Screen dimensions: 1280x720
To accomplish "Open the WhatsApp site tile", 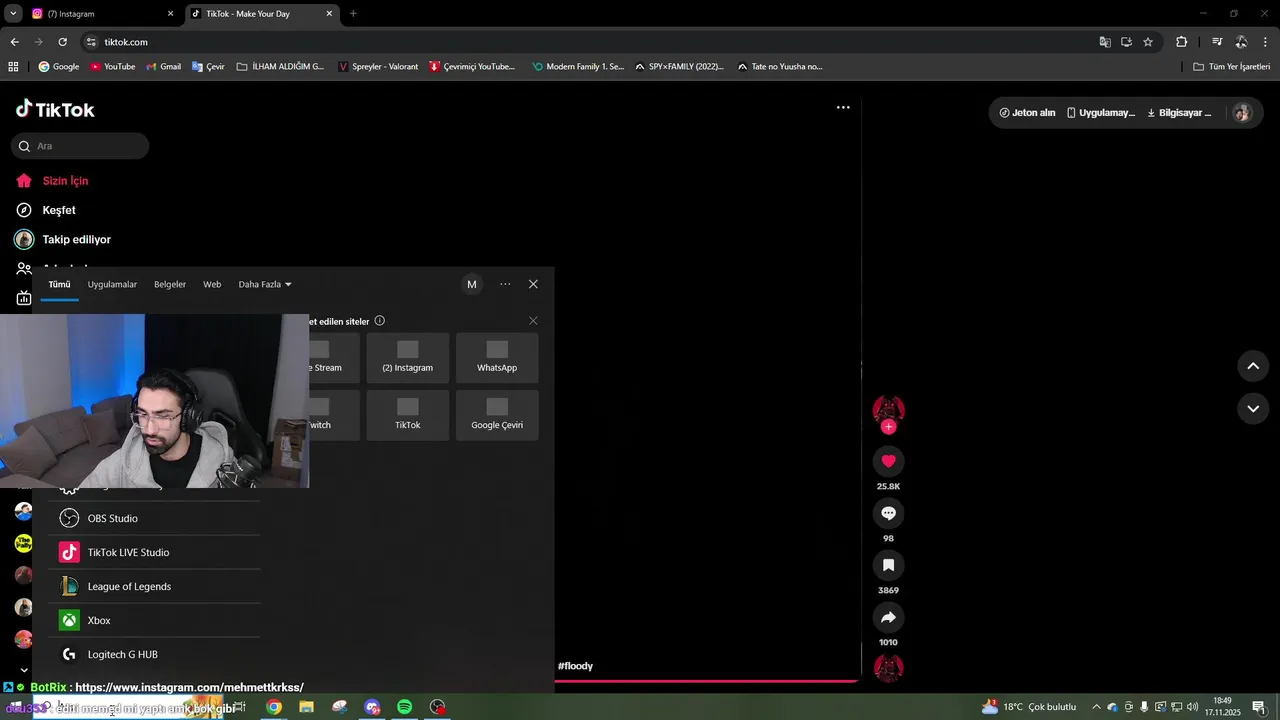I will point(497,358).
